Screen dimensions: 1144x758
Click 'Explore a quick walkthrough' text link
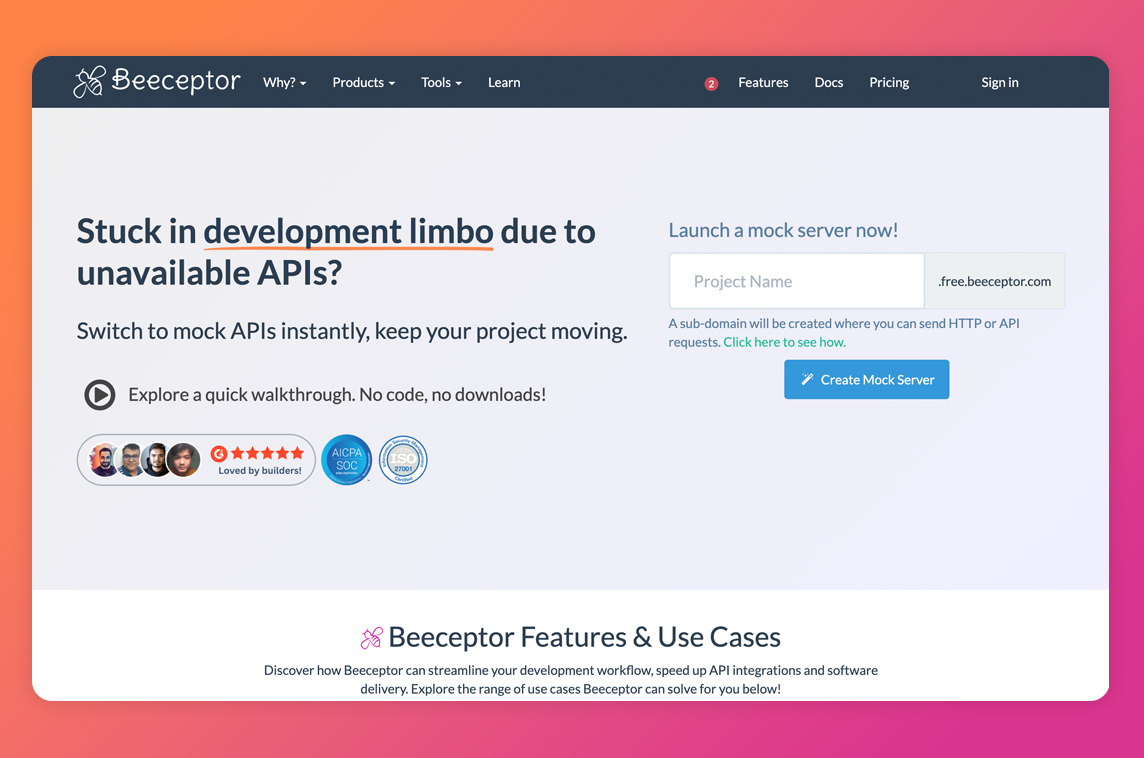pyautogui.click(x=337, y=395)
